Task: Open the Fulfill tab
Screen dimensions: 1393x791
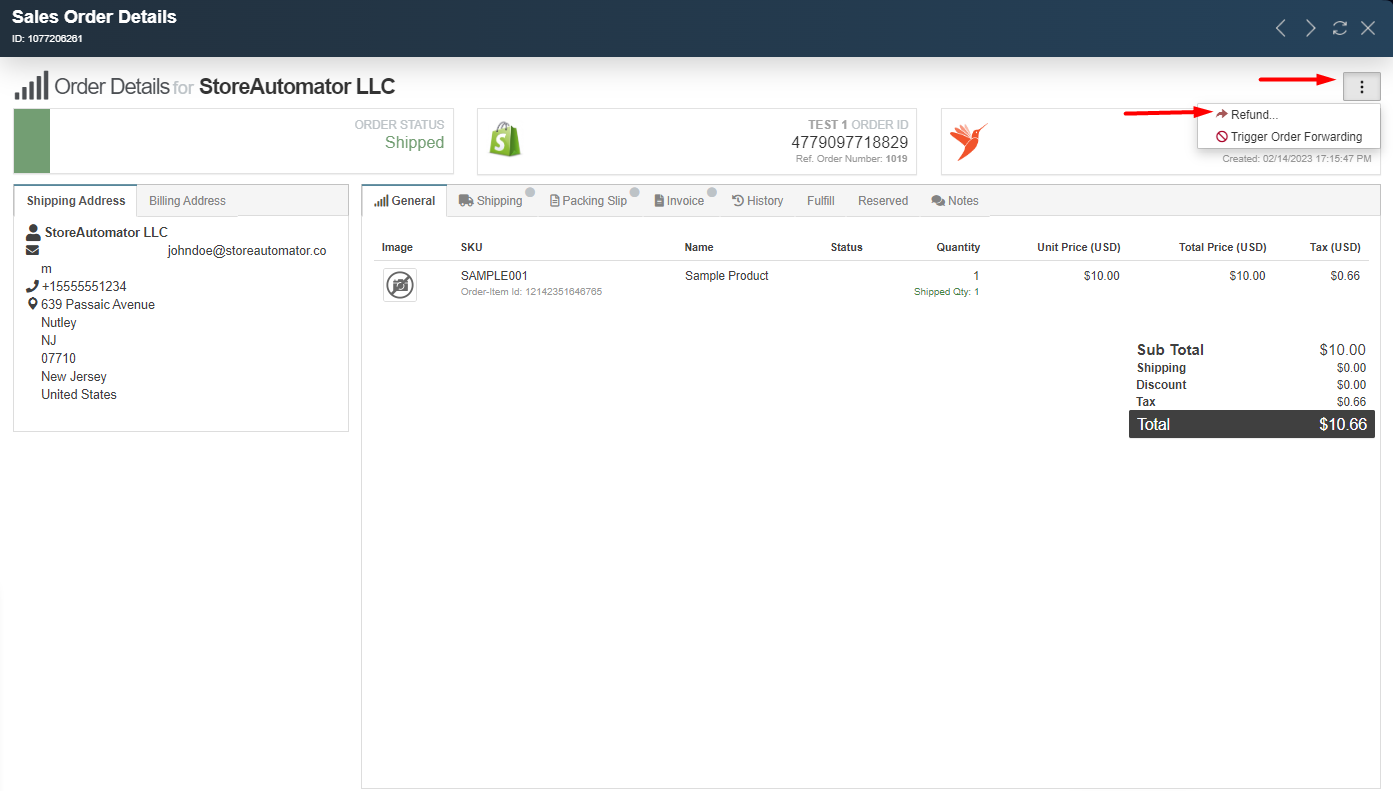Action: 820,201
